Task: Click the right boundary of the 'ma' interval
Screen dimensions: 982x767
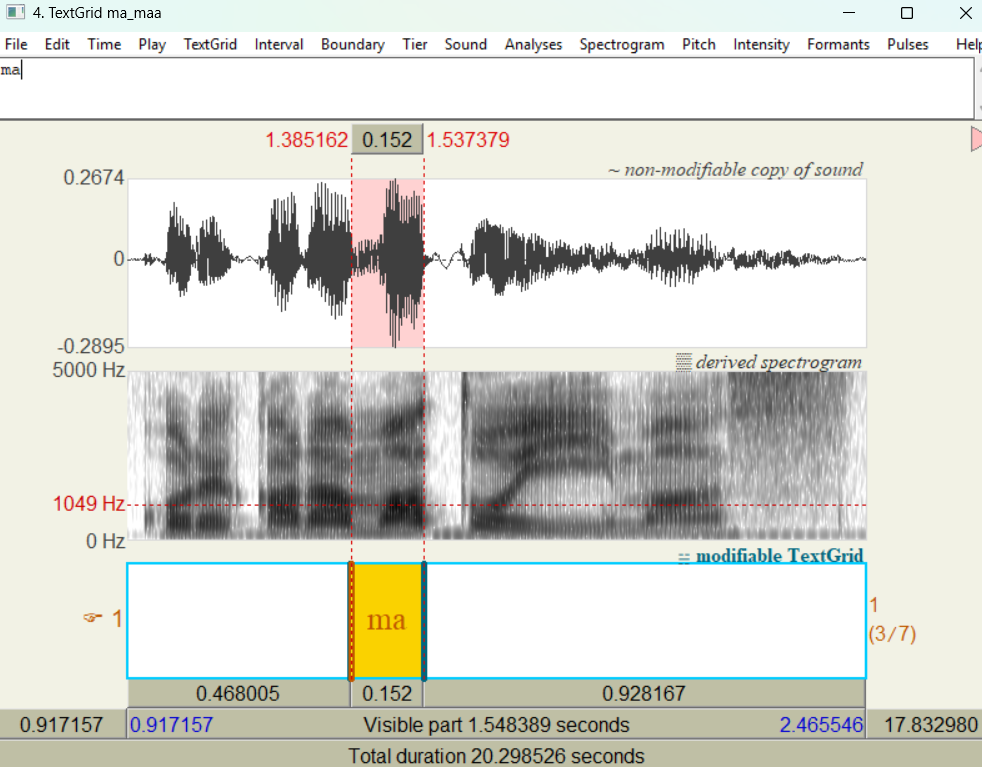Action: click(424, 620)
